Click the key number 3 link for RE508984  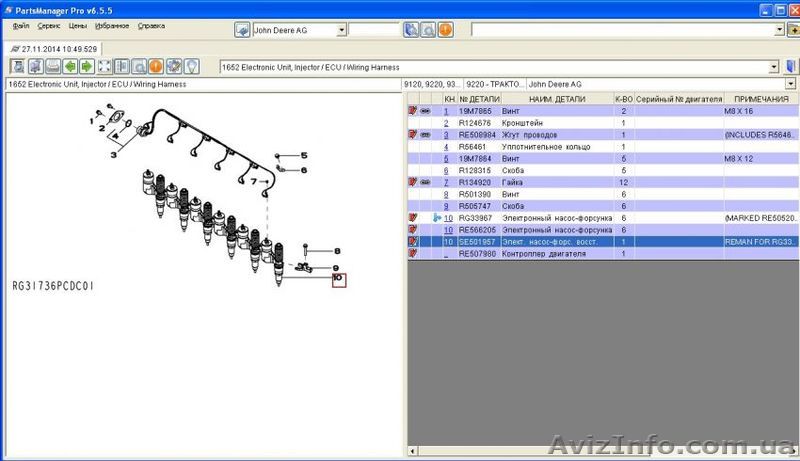click(447, 135)
